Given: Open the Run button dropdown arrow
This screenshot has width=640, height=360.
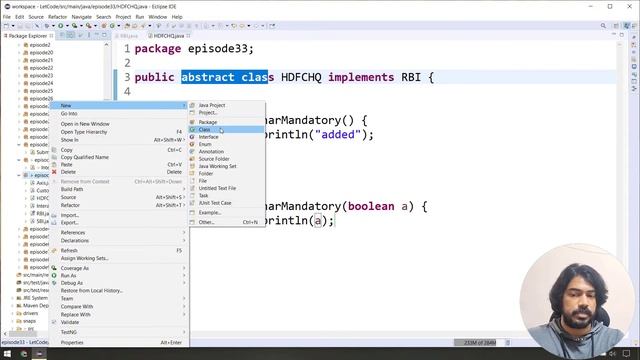Looking at the screenshot, I should (67, 26).
